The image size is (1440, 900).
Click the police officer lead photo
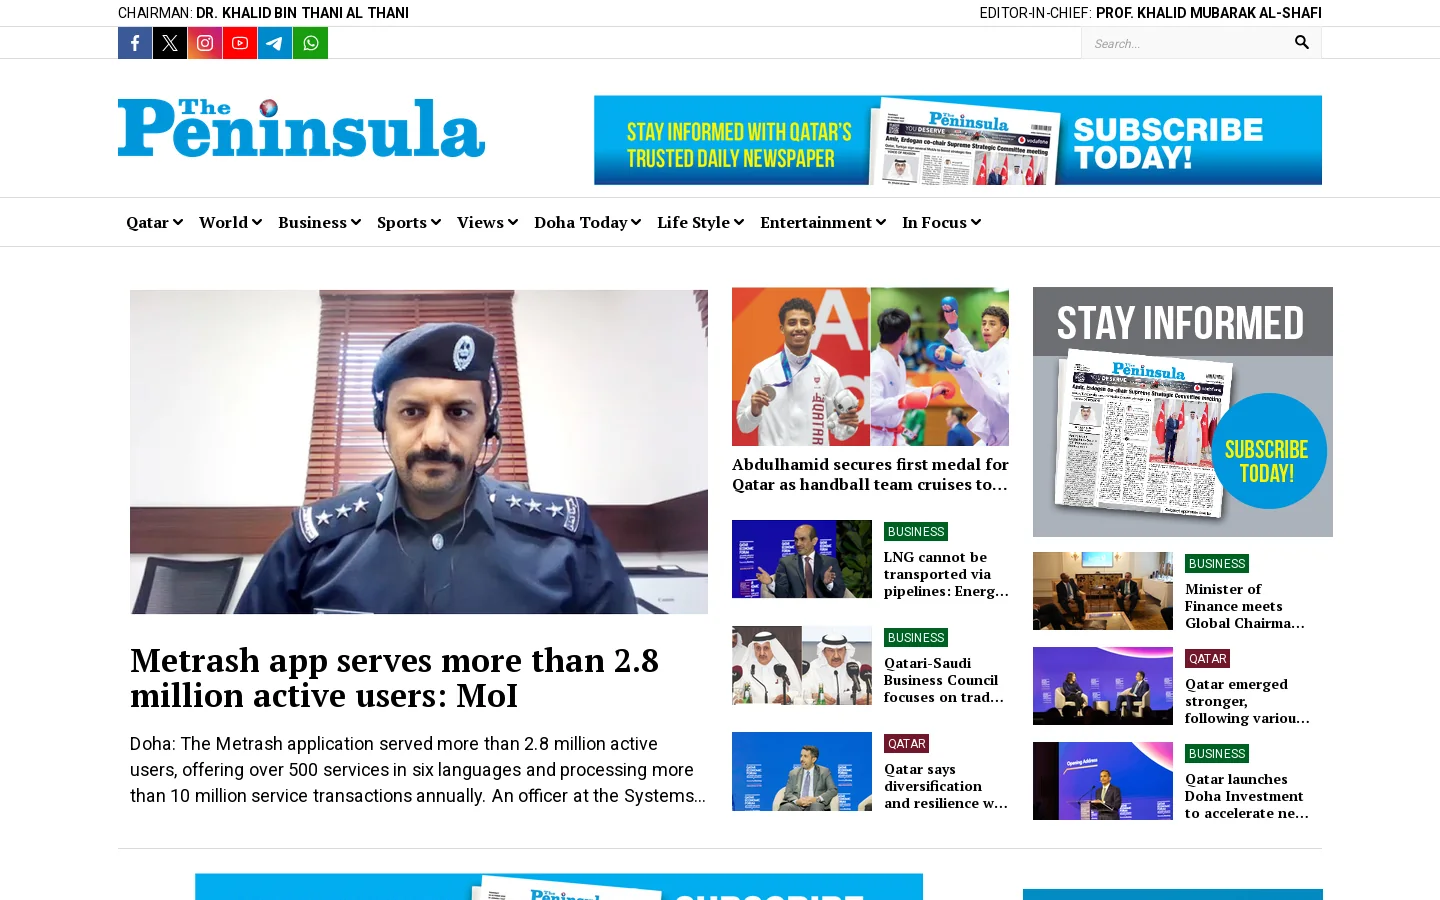coord(419,452)
